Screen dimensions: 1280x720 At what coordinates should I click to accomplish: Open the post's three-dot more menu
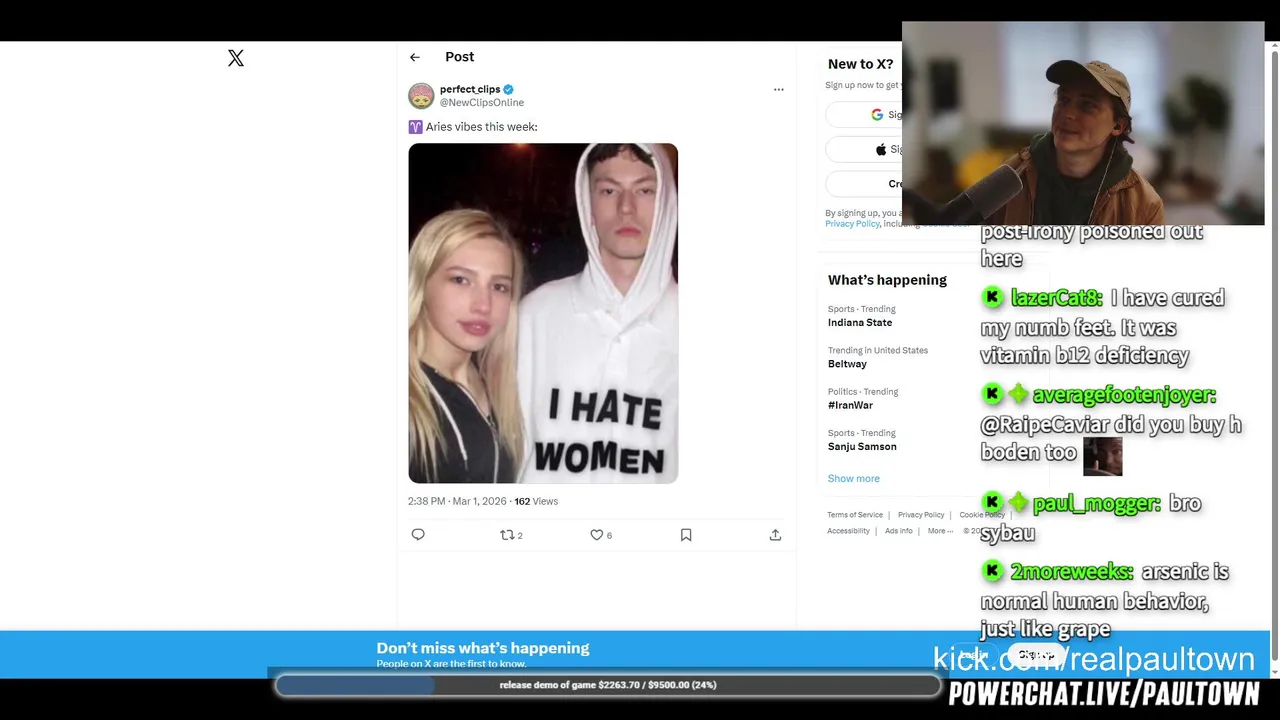pyautogui.click(x=779, y=89)
